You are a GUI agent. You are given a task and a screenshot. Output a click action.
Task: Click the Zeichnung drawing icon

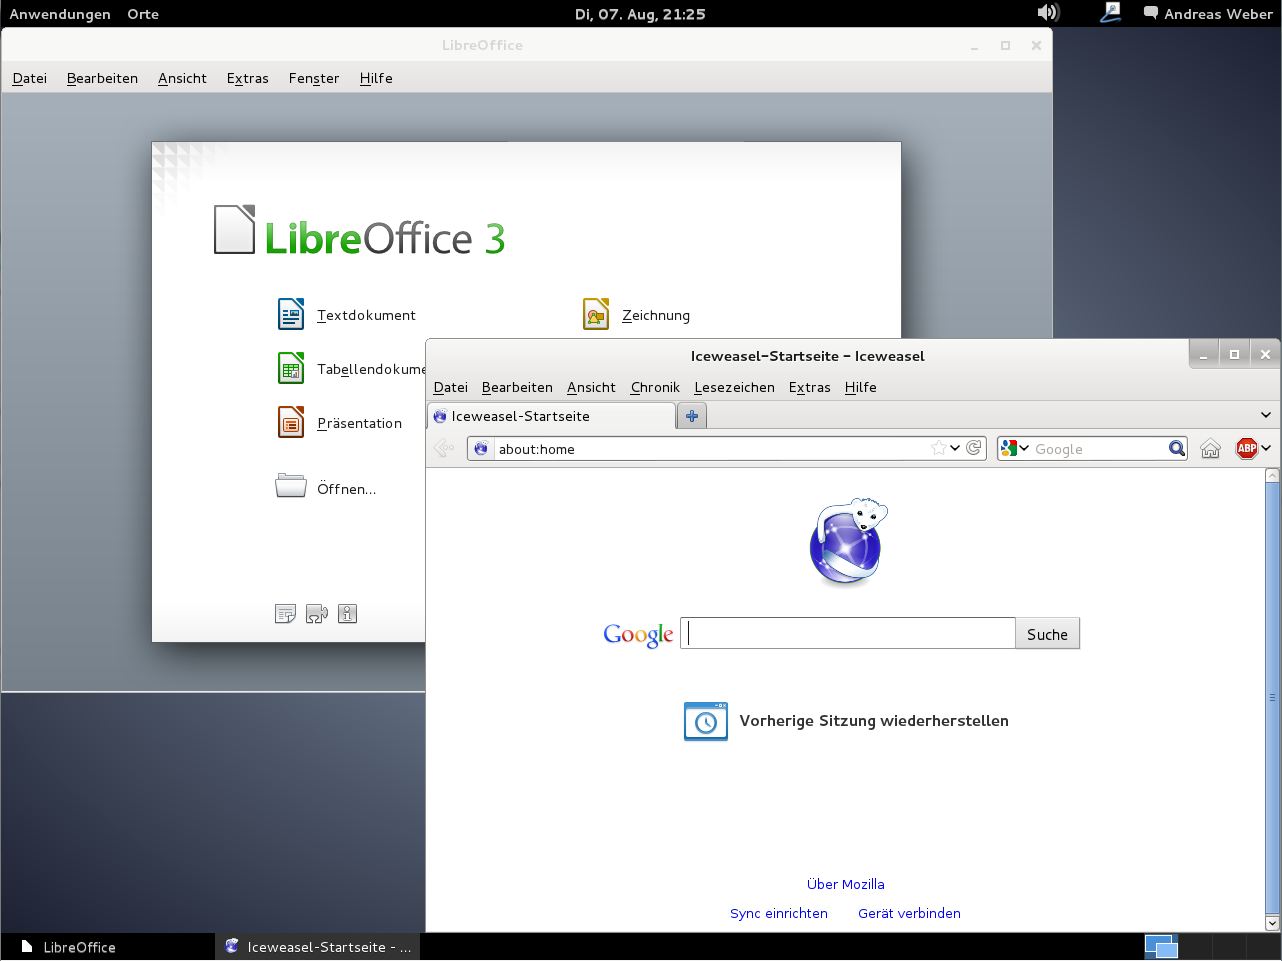coord(596,314)
